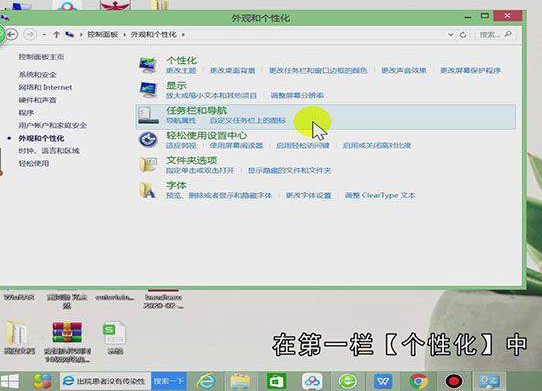542x391 pixels.
Task: Click 启用轻松访问键 link
Action: pyautogui.click(x=303, y=146)
